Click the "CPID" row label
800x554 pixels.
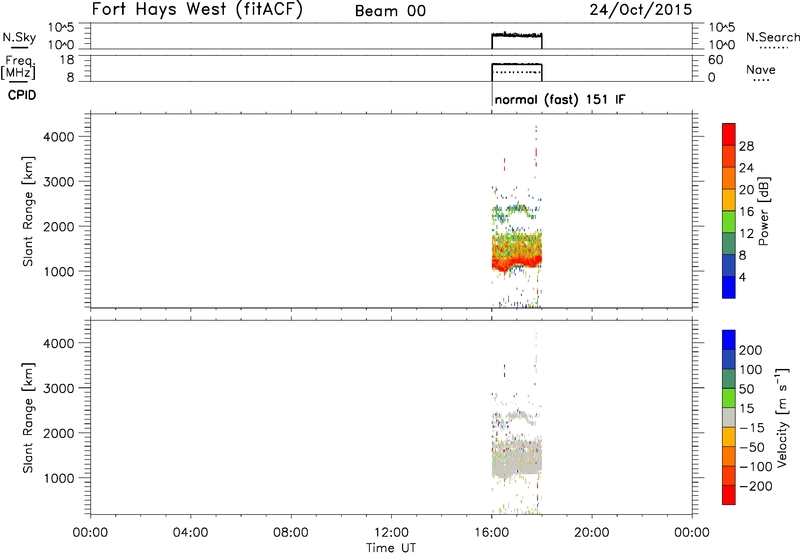[22, 95]
